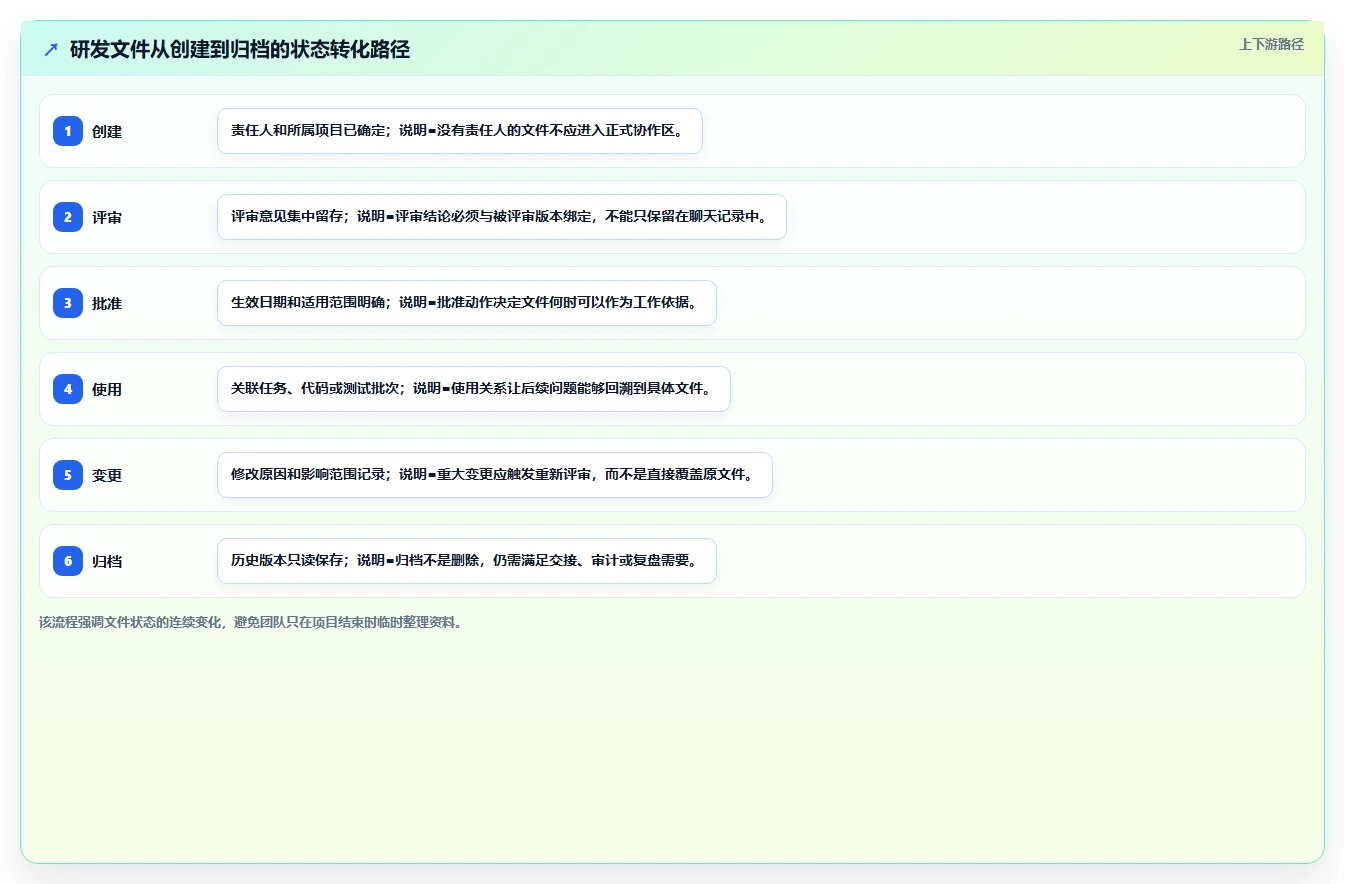The image size is (1345, 884).
Task: Click the 历史版本只读保存 description box
Action: 467,561
